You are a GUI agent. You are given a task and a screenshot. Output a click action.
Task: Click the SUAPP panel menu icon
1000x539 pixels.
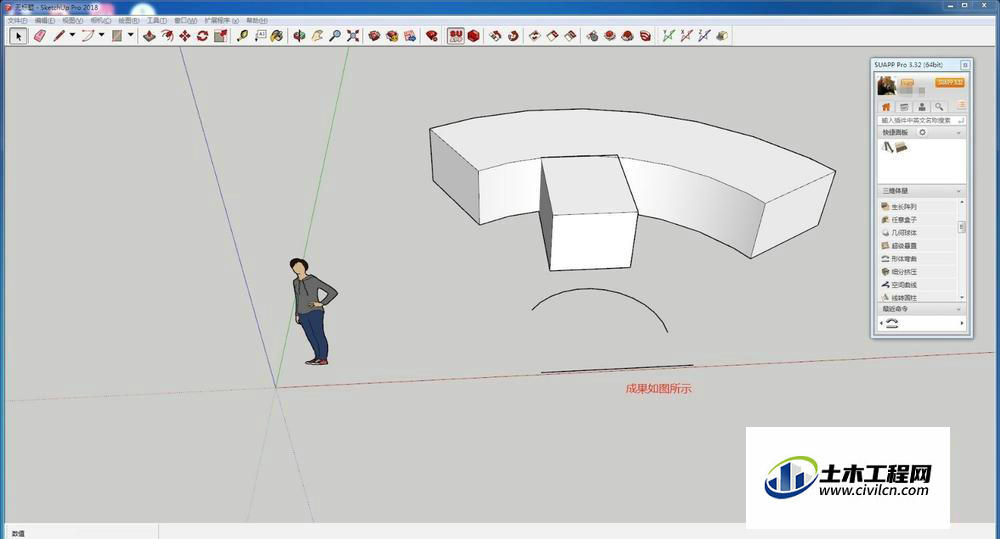(961, 105)
